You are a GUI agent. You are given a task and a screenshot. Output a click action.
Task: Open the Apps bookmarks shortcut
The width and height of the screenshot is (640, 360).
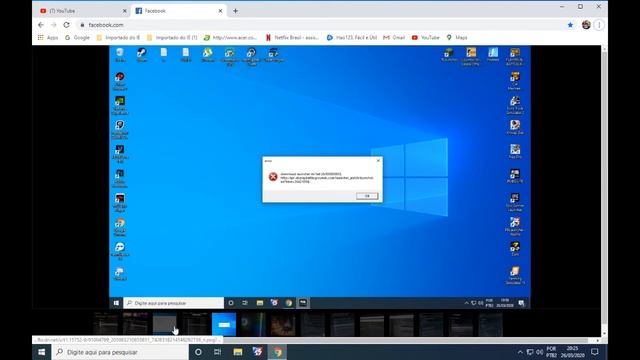click(48, 38)
